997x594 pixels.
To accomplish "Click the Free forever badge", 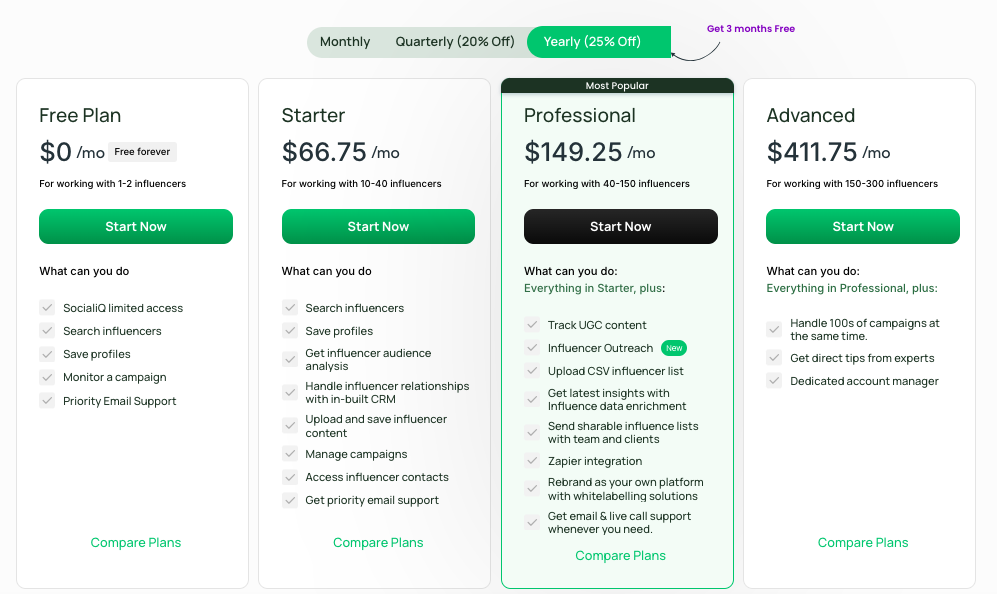I will click(x=142, y=152).
